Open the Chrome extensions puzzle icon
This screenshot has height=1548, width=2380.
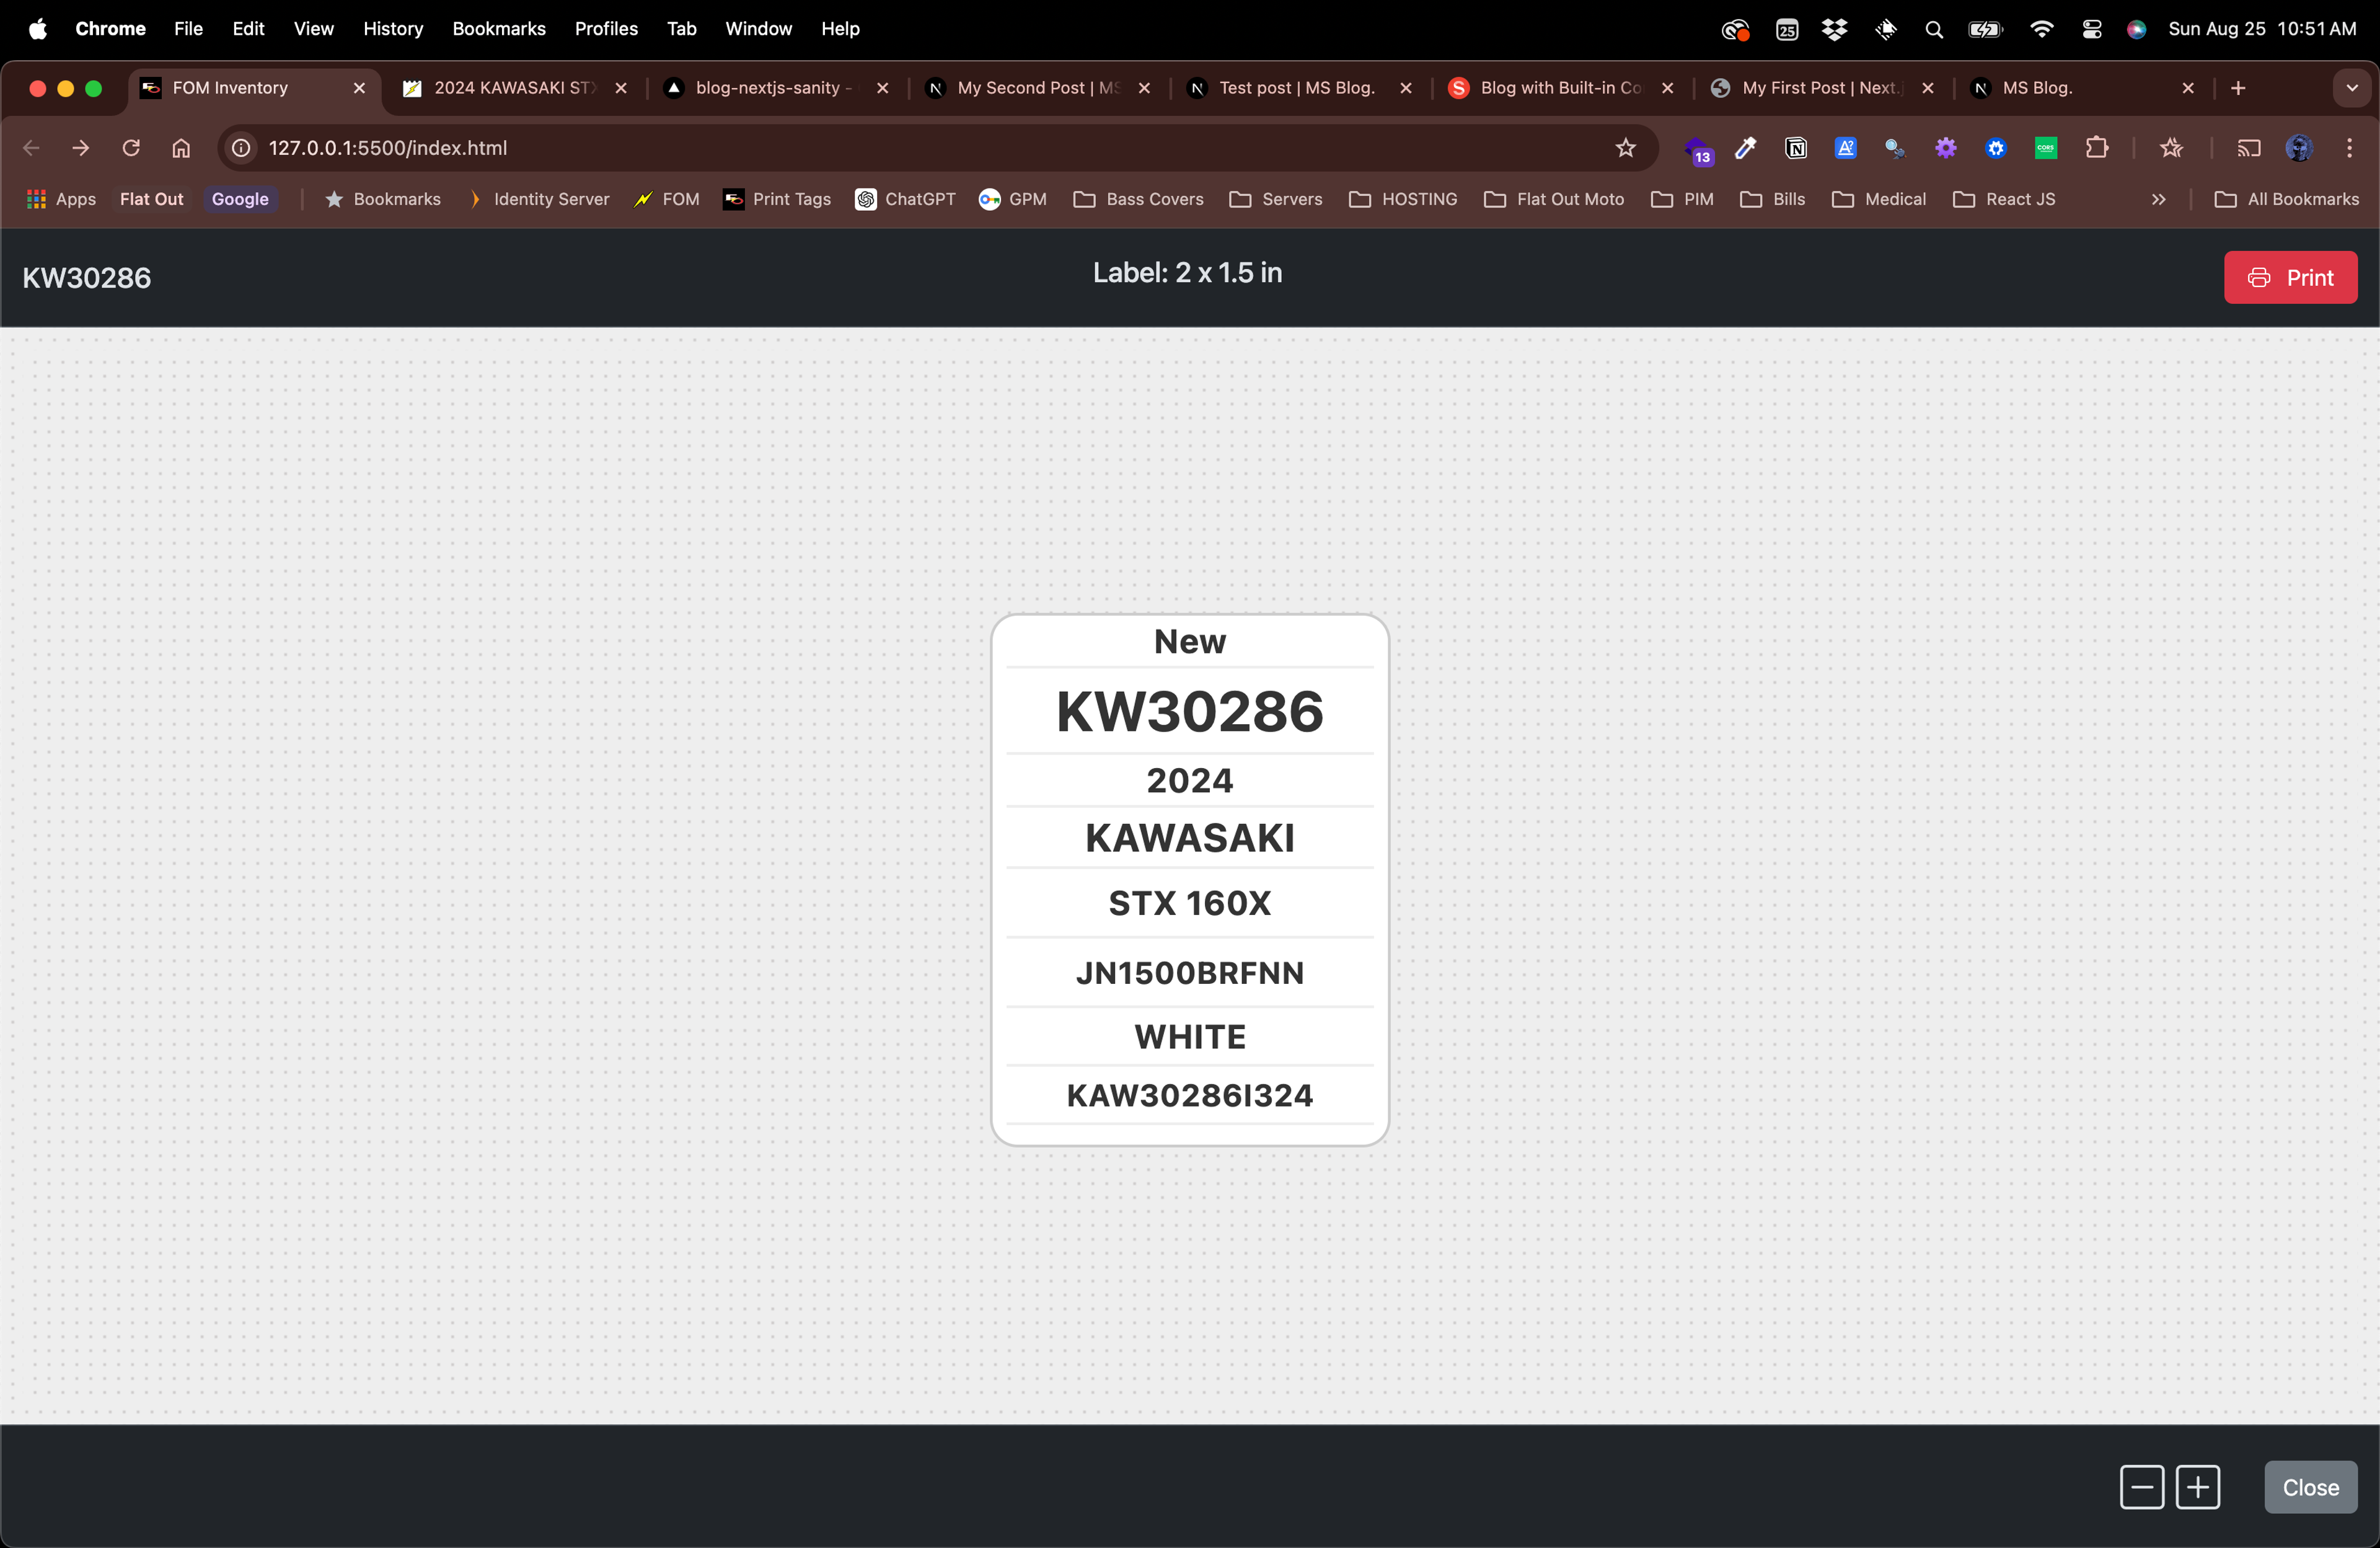2096,148
